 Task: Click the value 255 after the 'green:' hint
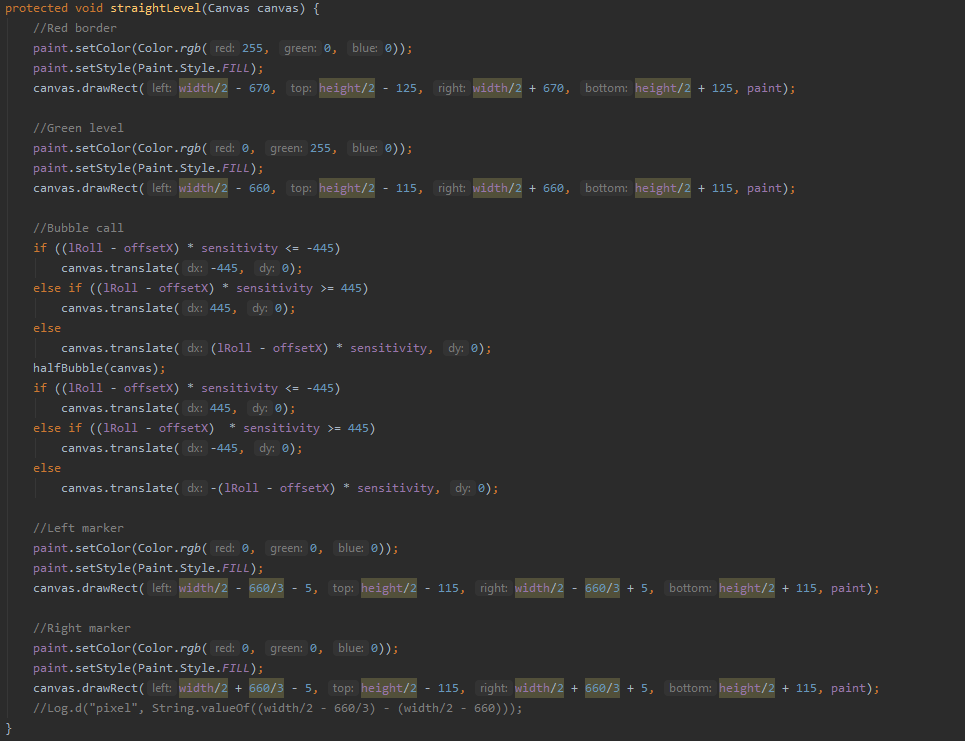(x=321, y=148)
